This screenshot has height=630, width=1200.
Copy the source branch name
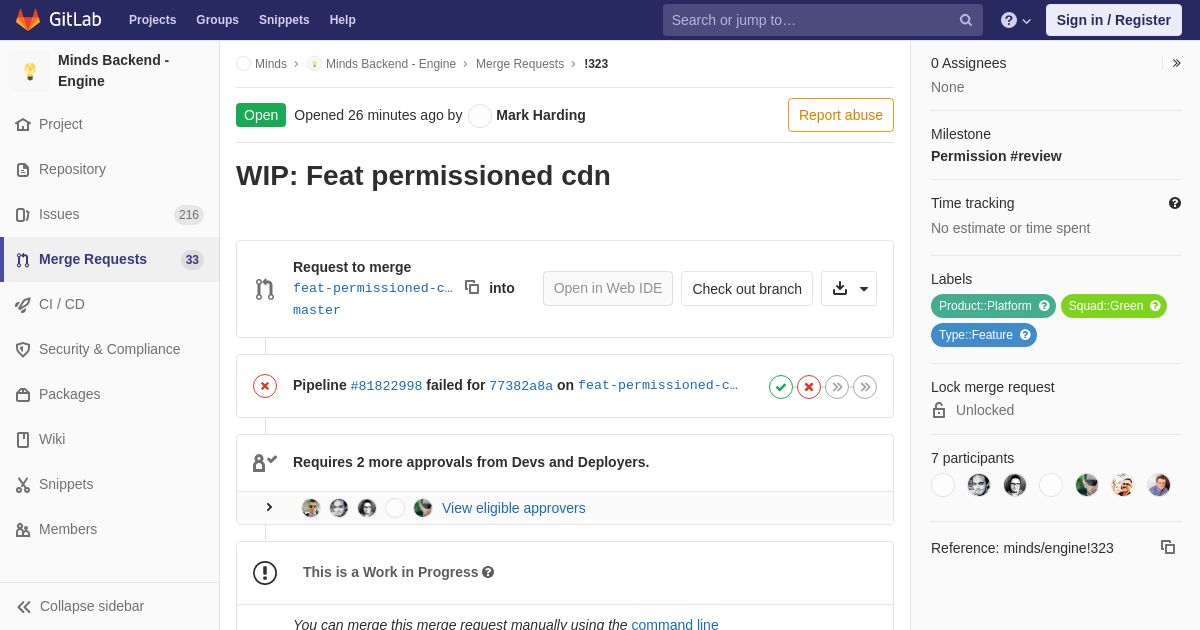(x=472, y=287)
